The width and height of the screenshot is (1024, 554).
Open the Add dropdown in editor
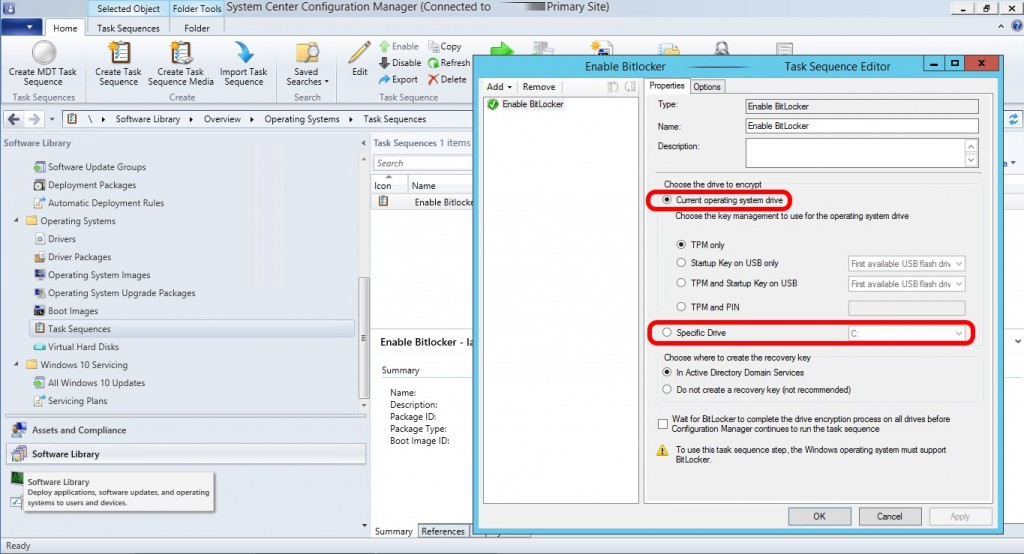click(x=499, y=86)
